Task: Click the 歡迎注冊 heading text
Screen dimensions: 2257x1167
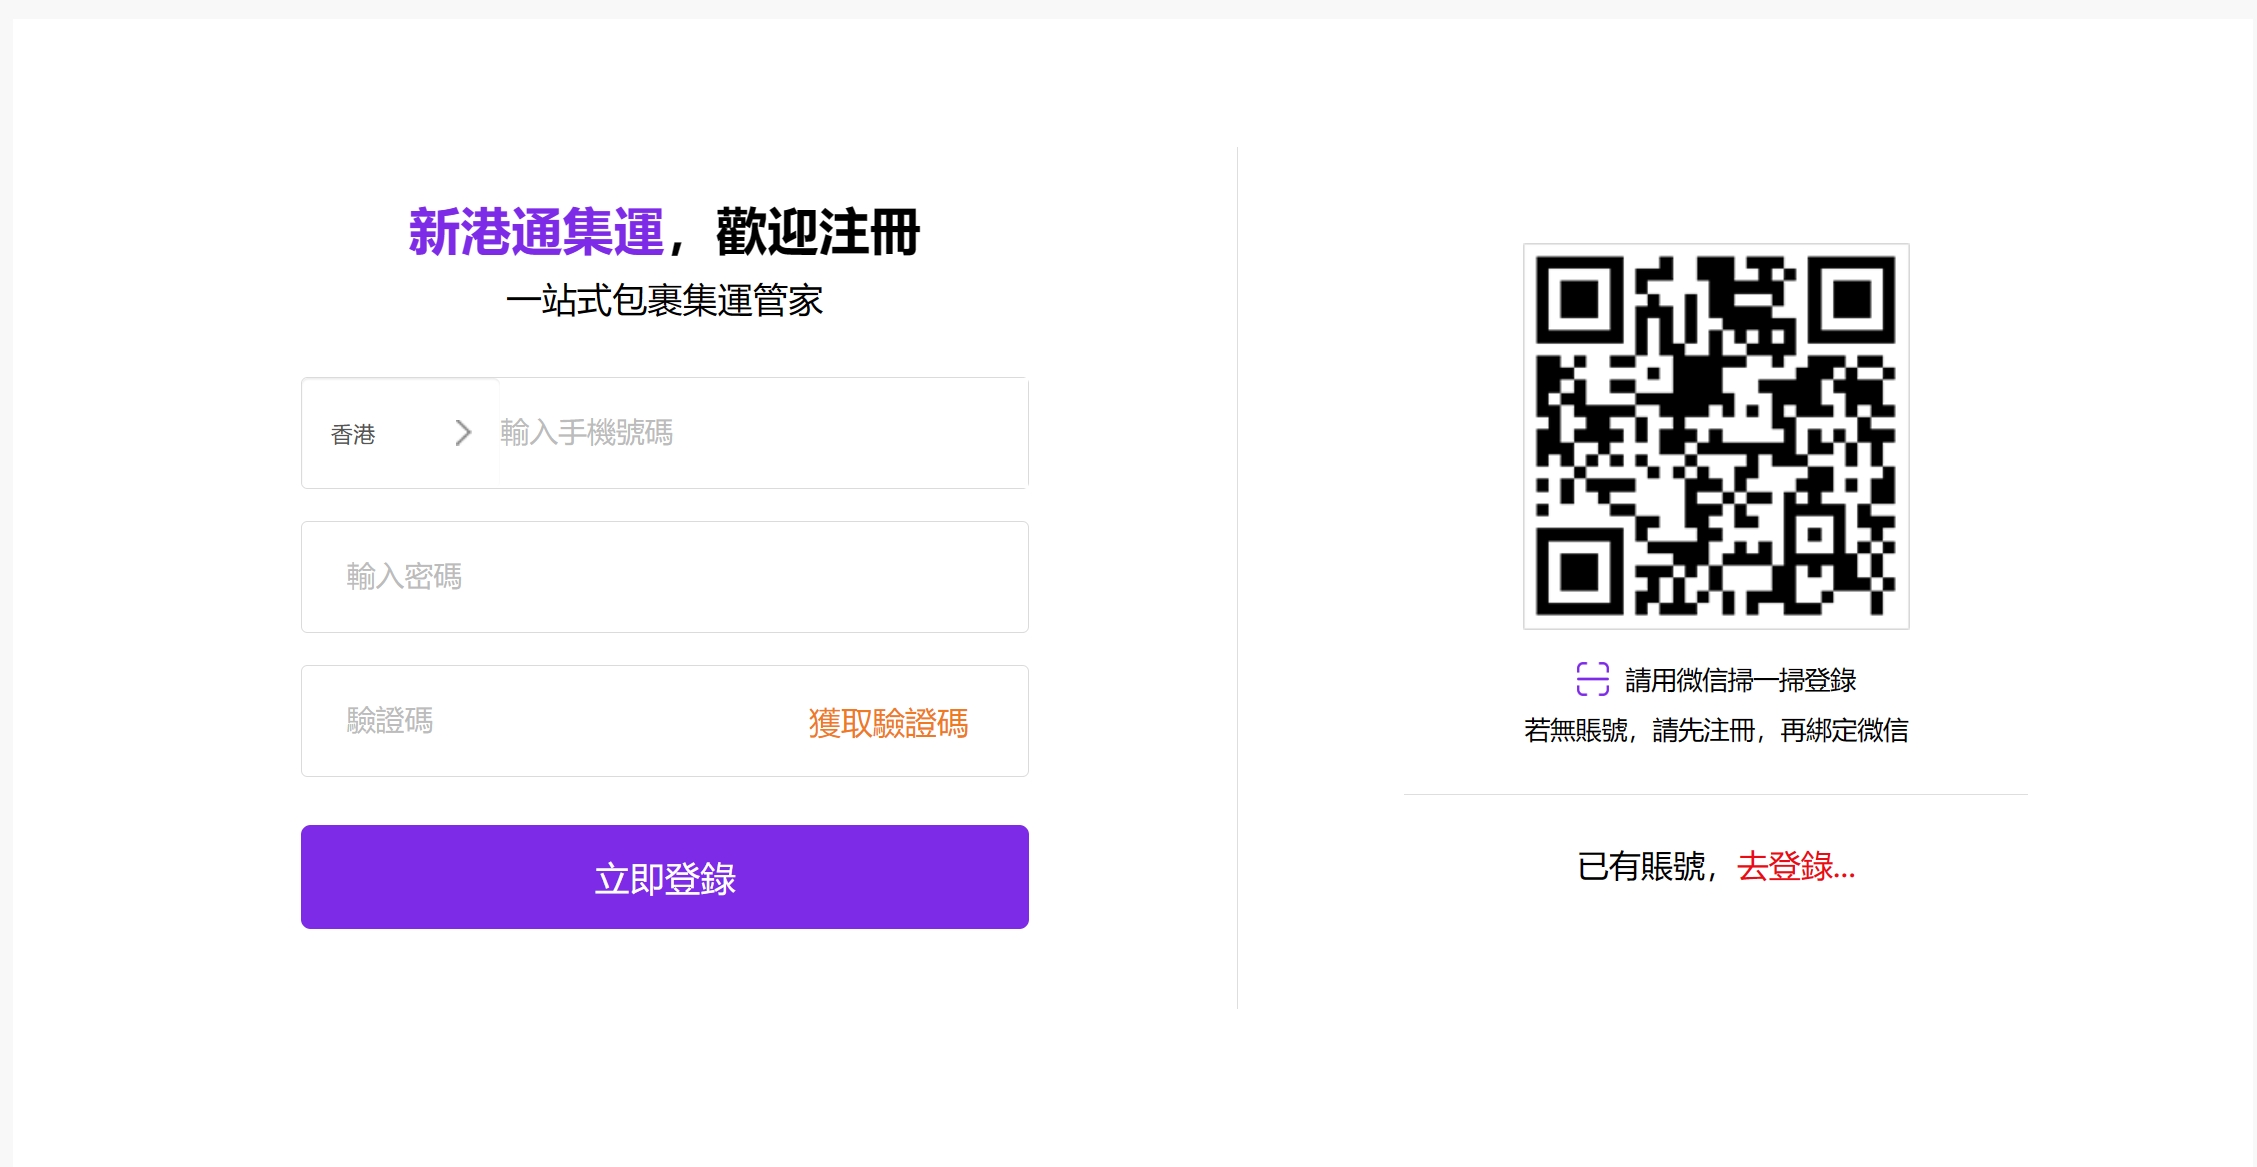Action: 818,232
